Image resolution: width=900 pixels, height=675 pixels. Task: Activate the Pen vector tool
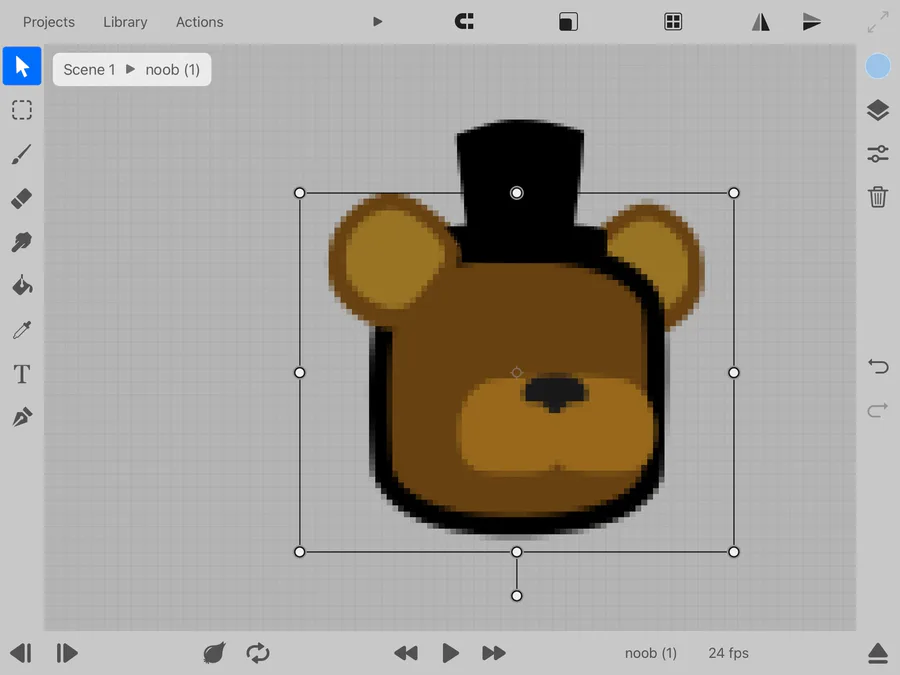coord(22,417)
